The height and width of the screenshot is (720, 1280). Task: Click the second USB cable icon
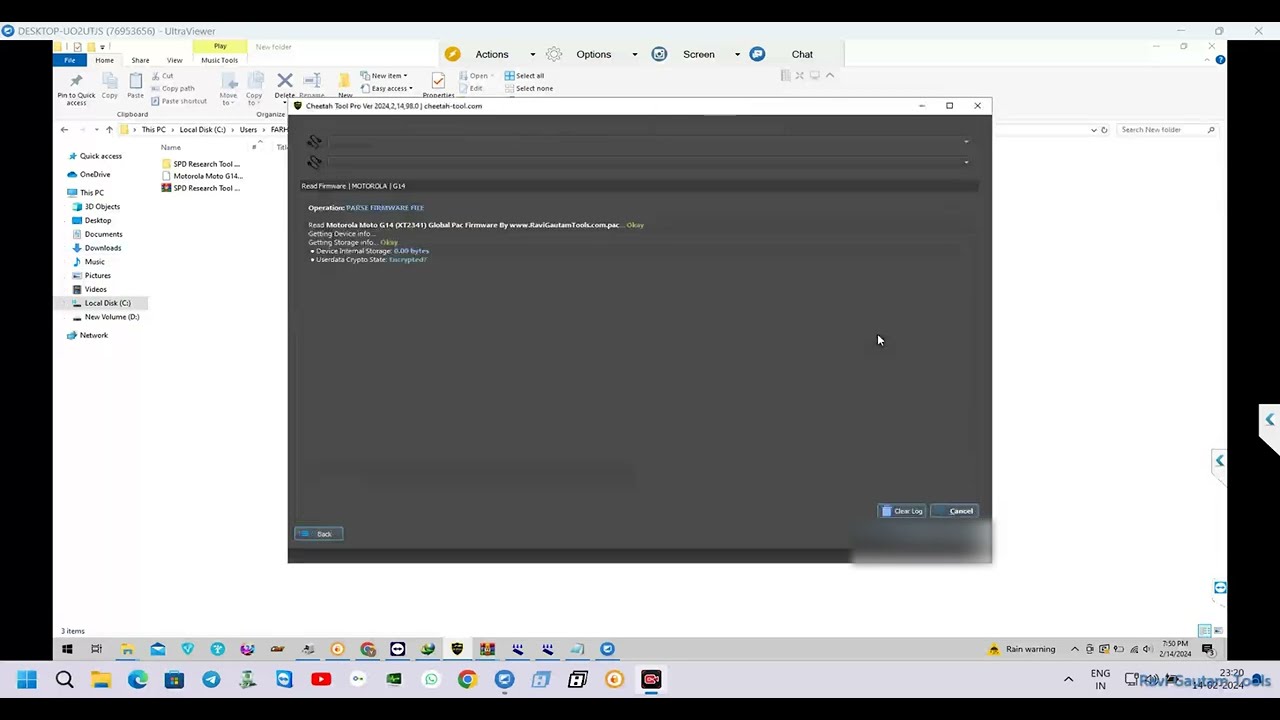[315, 162]
